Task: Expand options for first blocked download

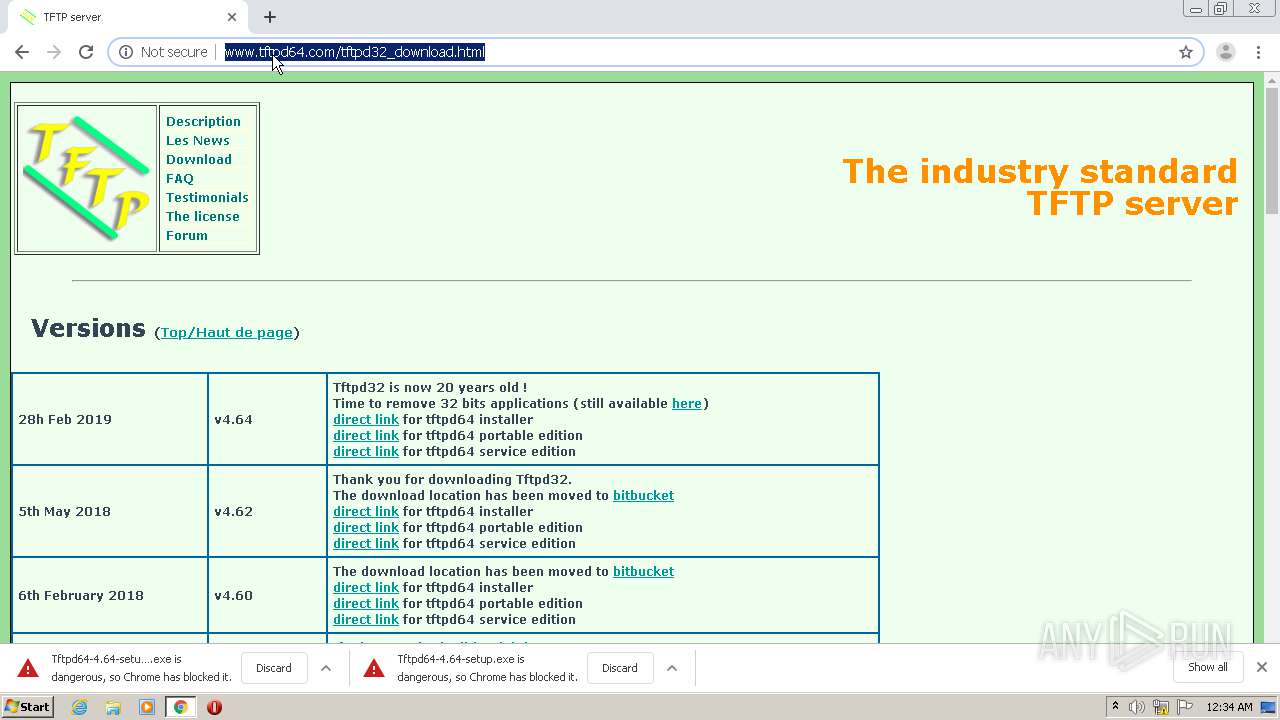Action: (x=326, y=668)
